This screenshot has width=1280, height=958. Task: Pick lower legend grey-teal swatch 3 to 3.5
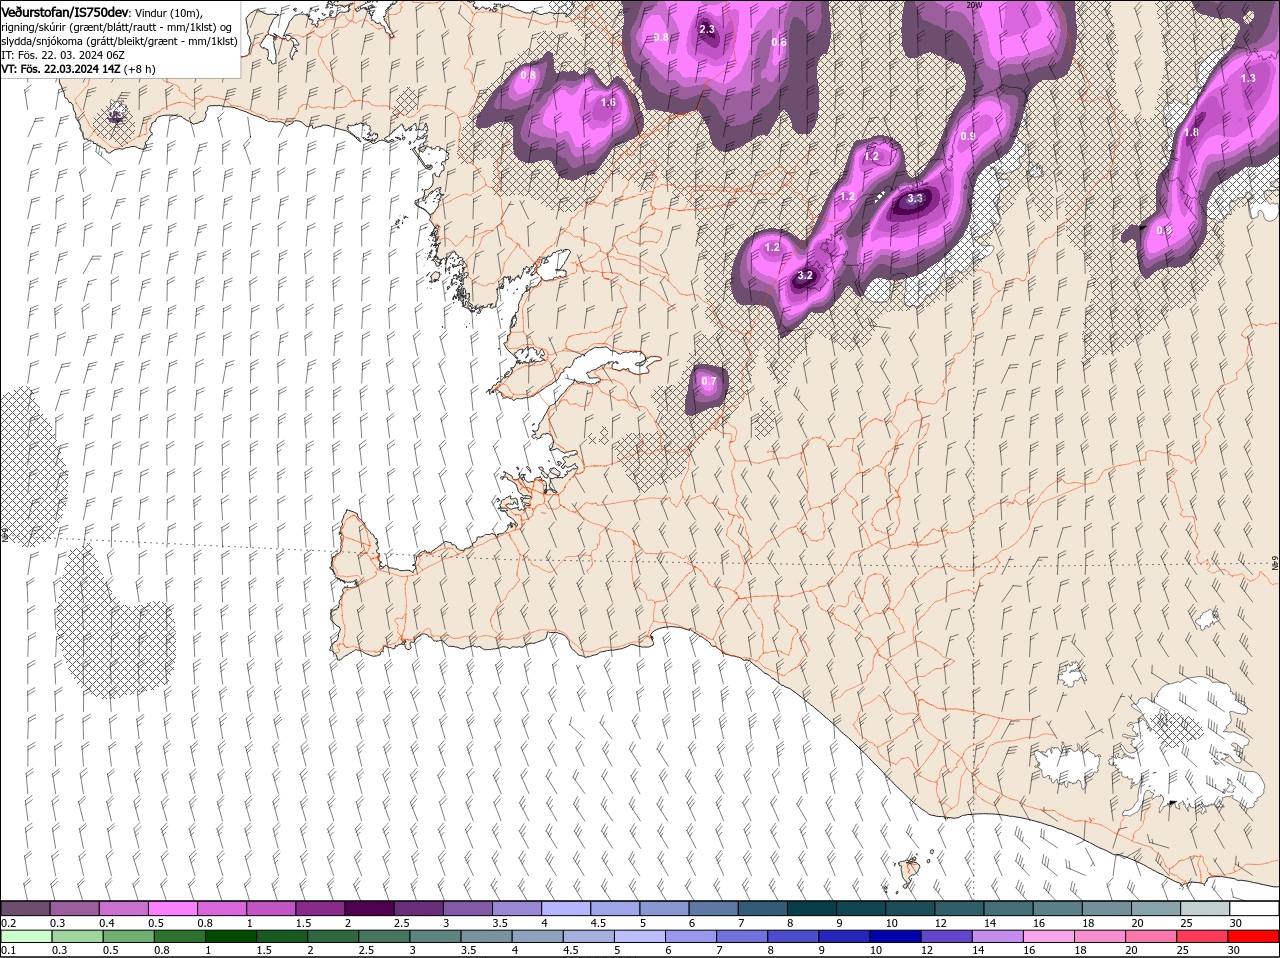437,936
